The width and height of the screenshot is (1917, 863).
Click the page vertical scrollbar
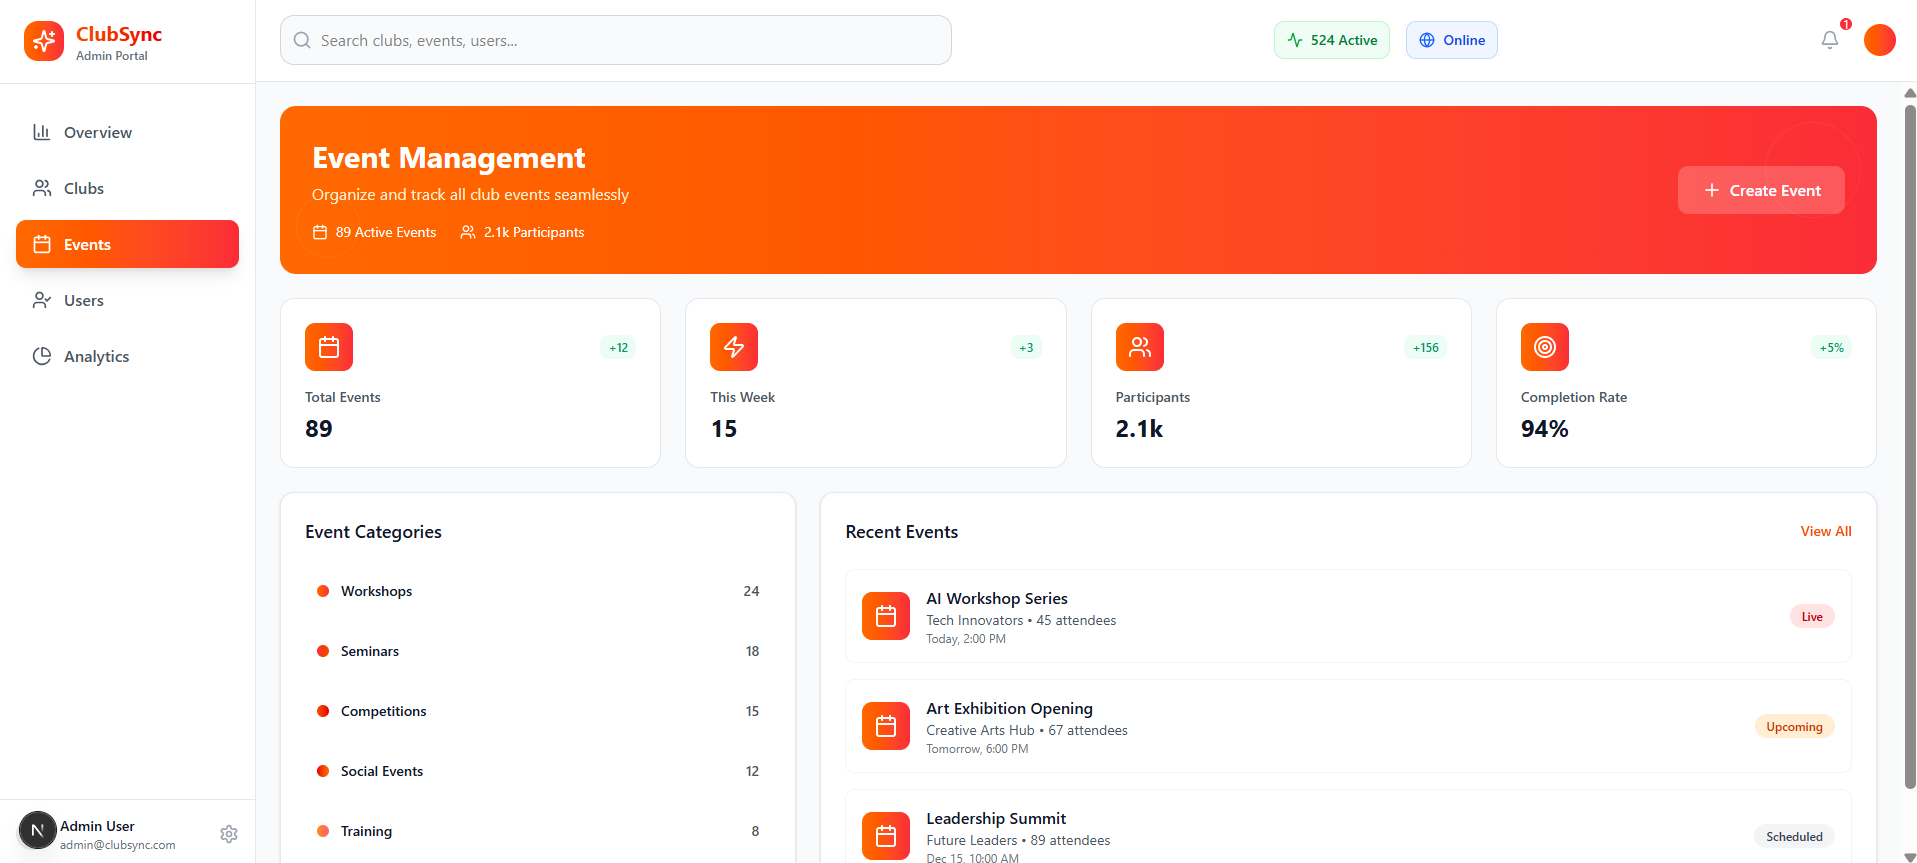(1910, 445)
